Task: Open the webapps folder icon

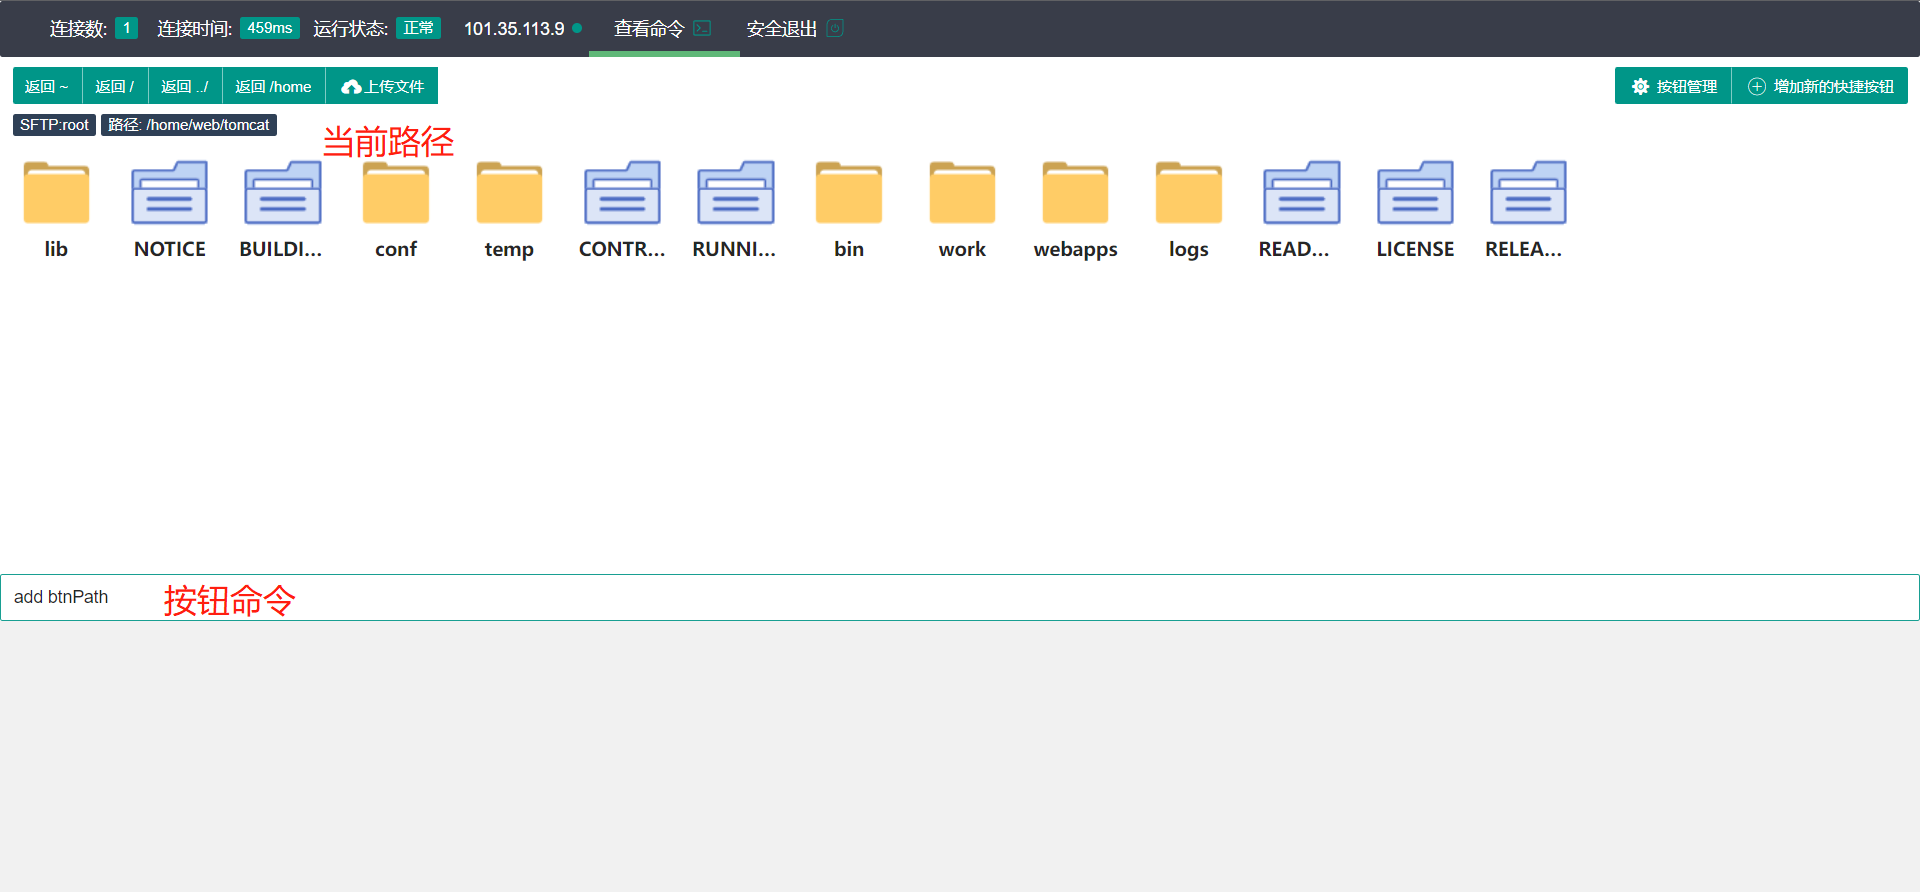Action: point(1075,192)
